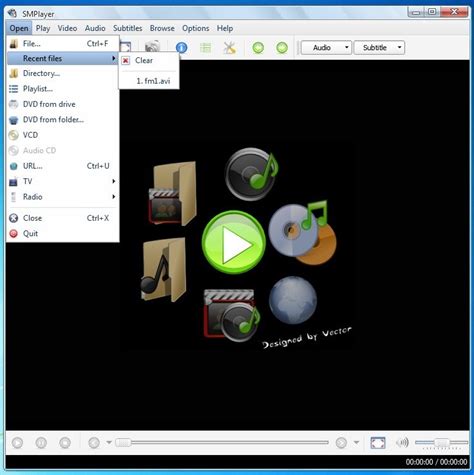Click the stop button in control bar

pos(65,443)
